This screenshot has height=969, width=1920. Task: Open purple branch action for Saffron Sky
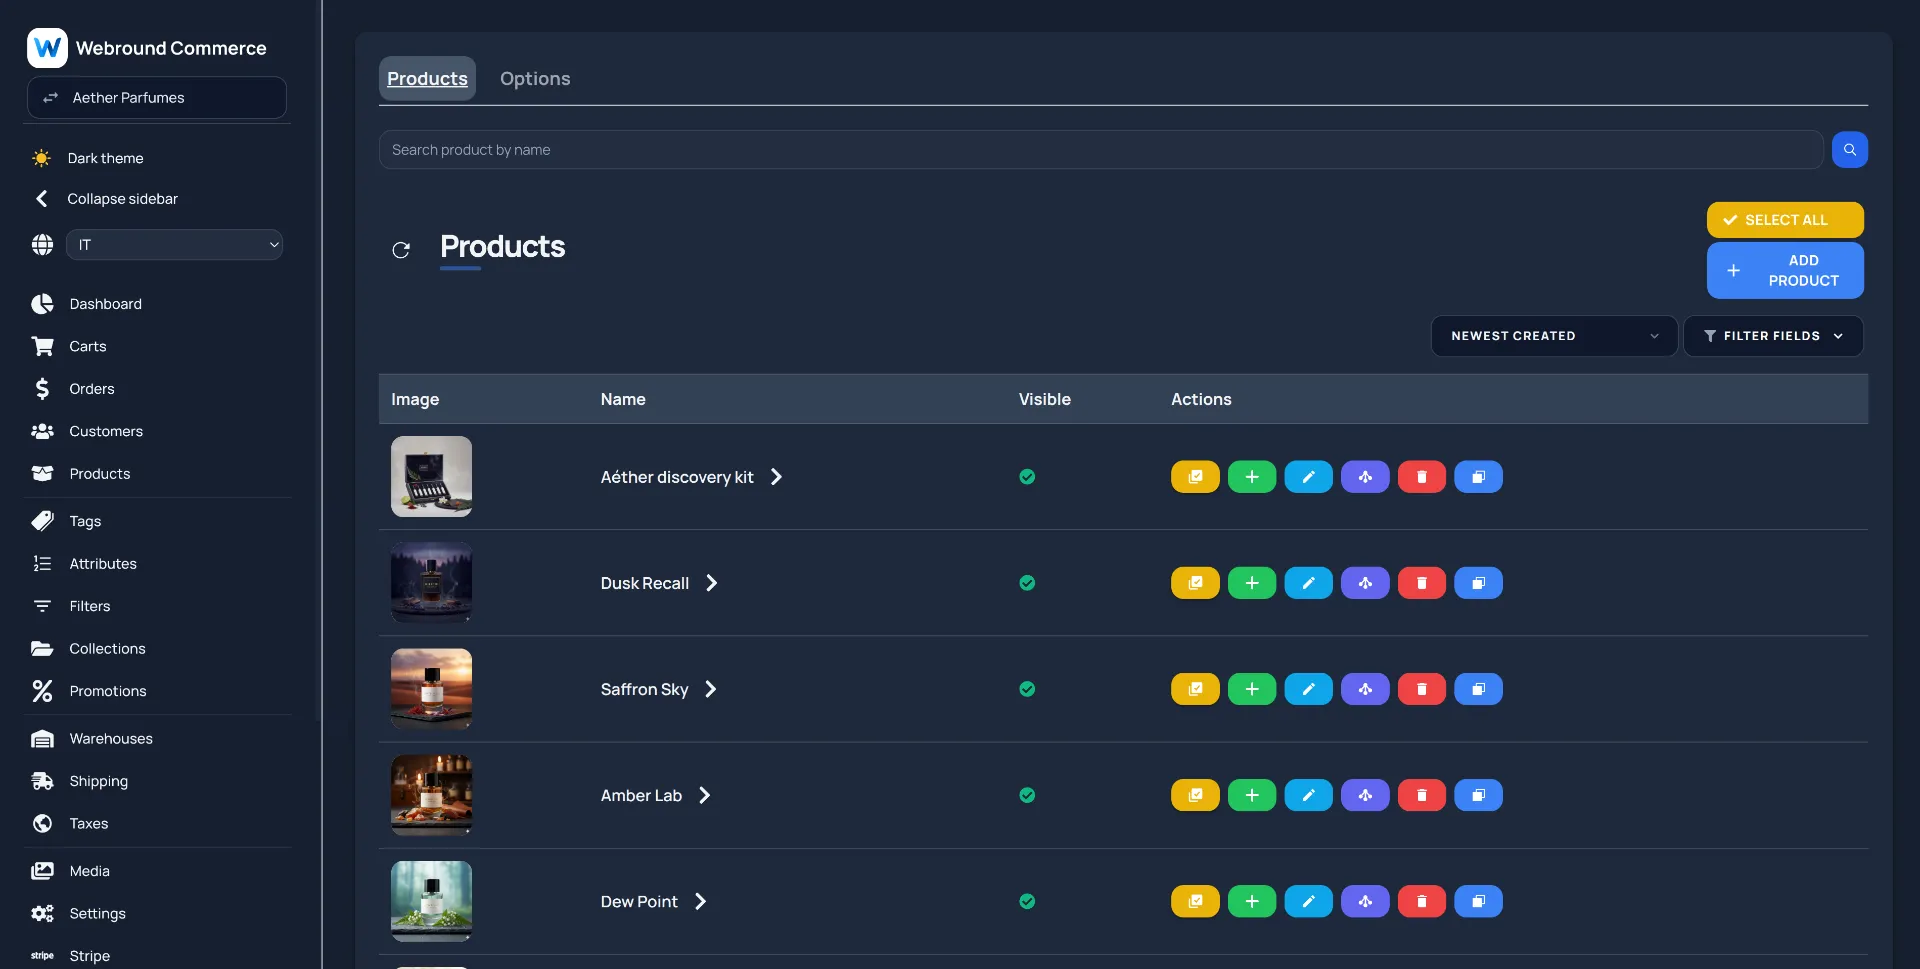(x=1365, y=689)
